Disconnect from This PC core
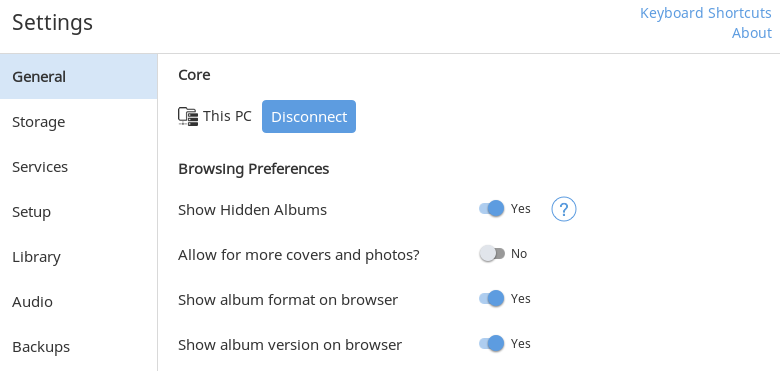This screenshot has width=780, height=371. (x=309, y=116)
